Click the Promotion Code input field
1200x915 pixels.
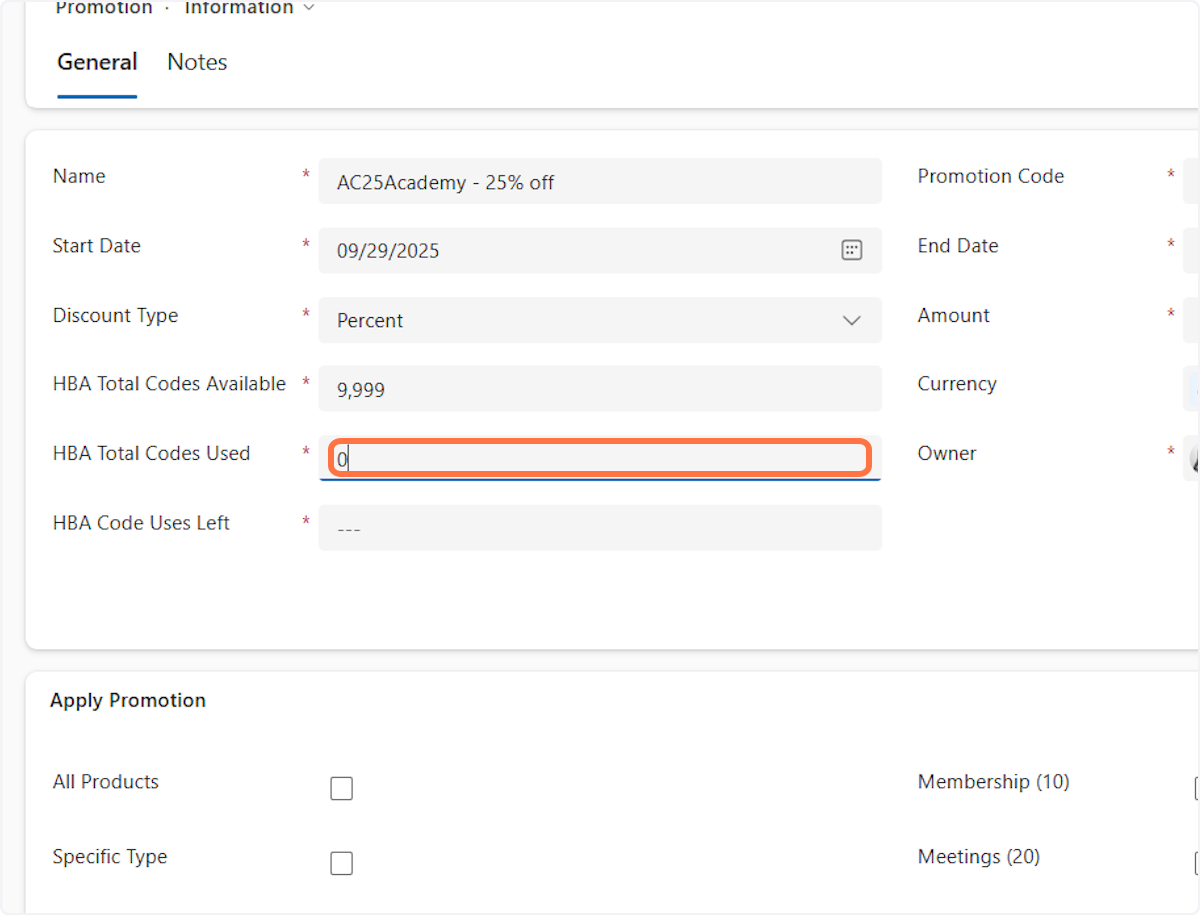pos(1192,182)
